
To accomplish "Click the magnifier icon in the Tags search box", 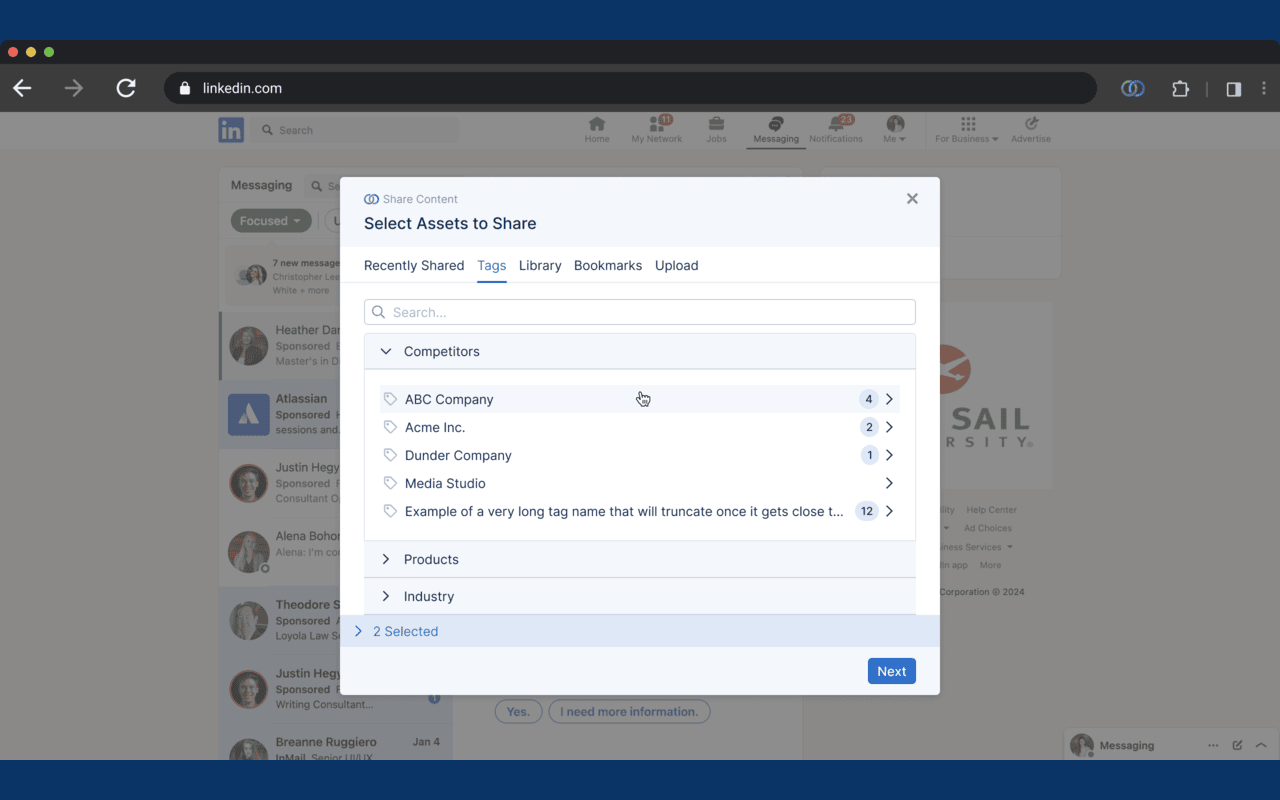I will pos(379,312).
